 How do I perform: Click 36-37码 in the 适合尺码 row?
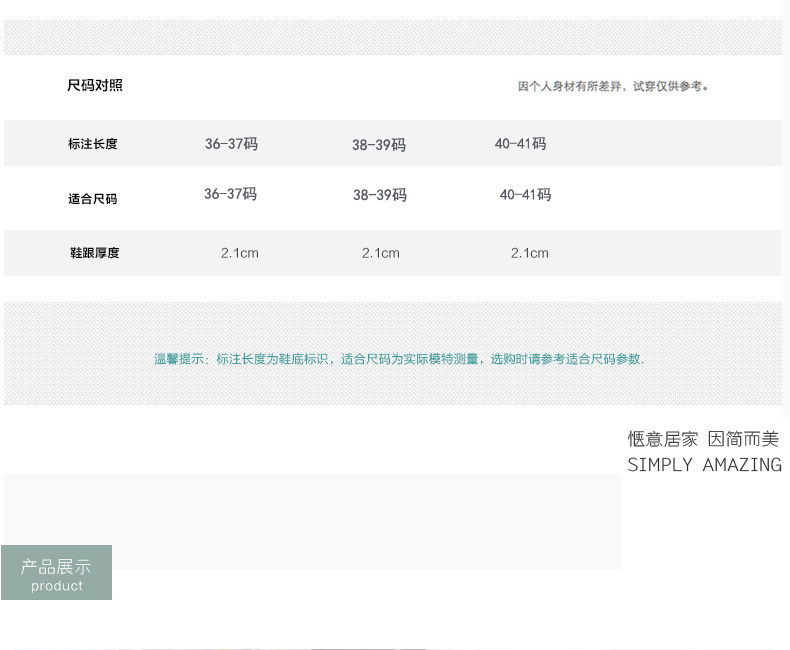230,193
